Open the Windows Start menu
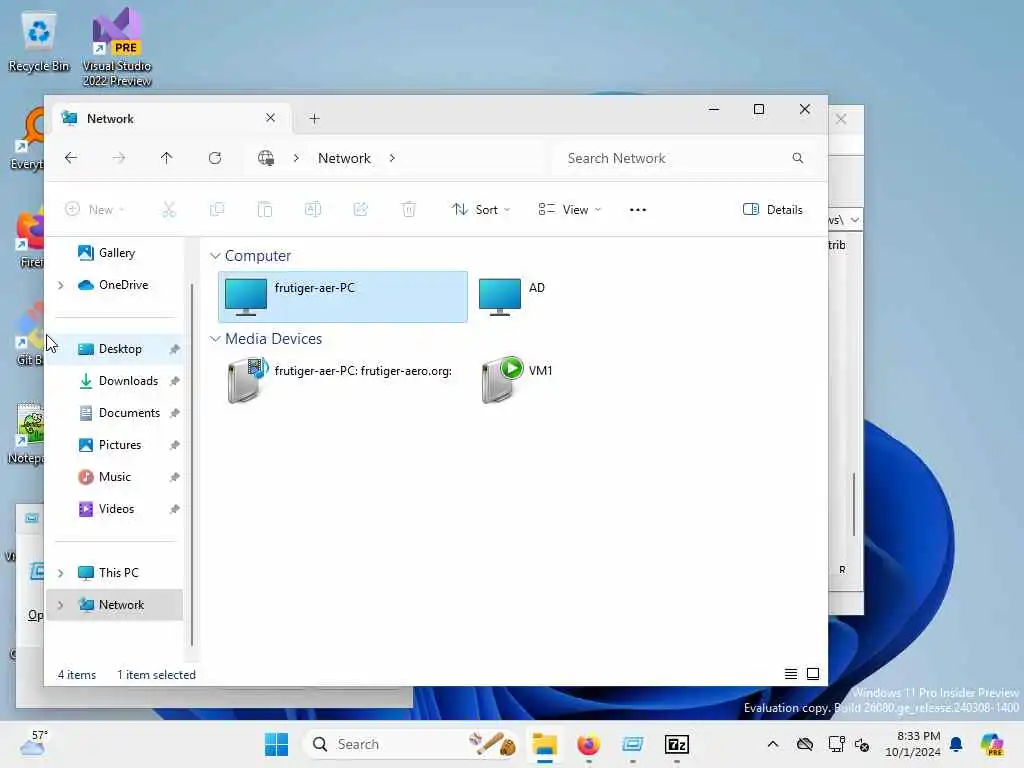Viewport: 1024px width, 768px height. (x=276, y=744)
